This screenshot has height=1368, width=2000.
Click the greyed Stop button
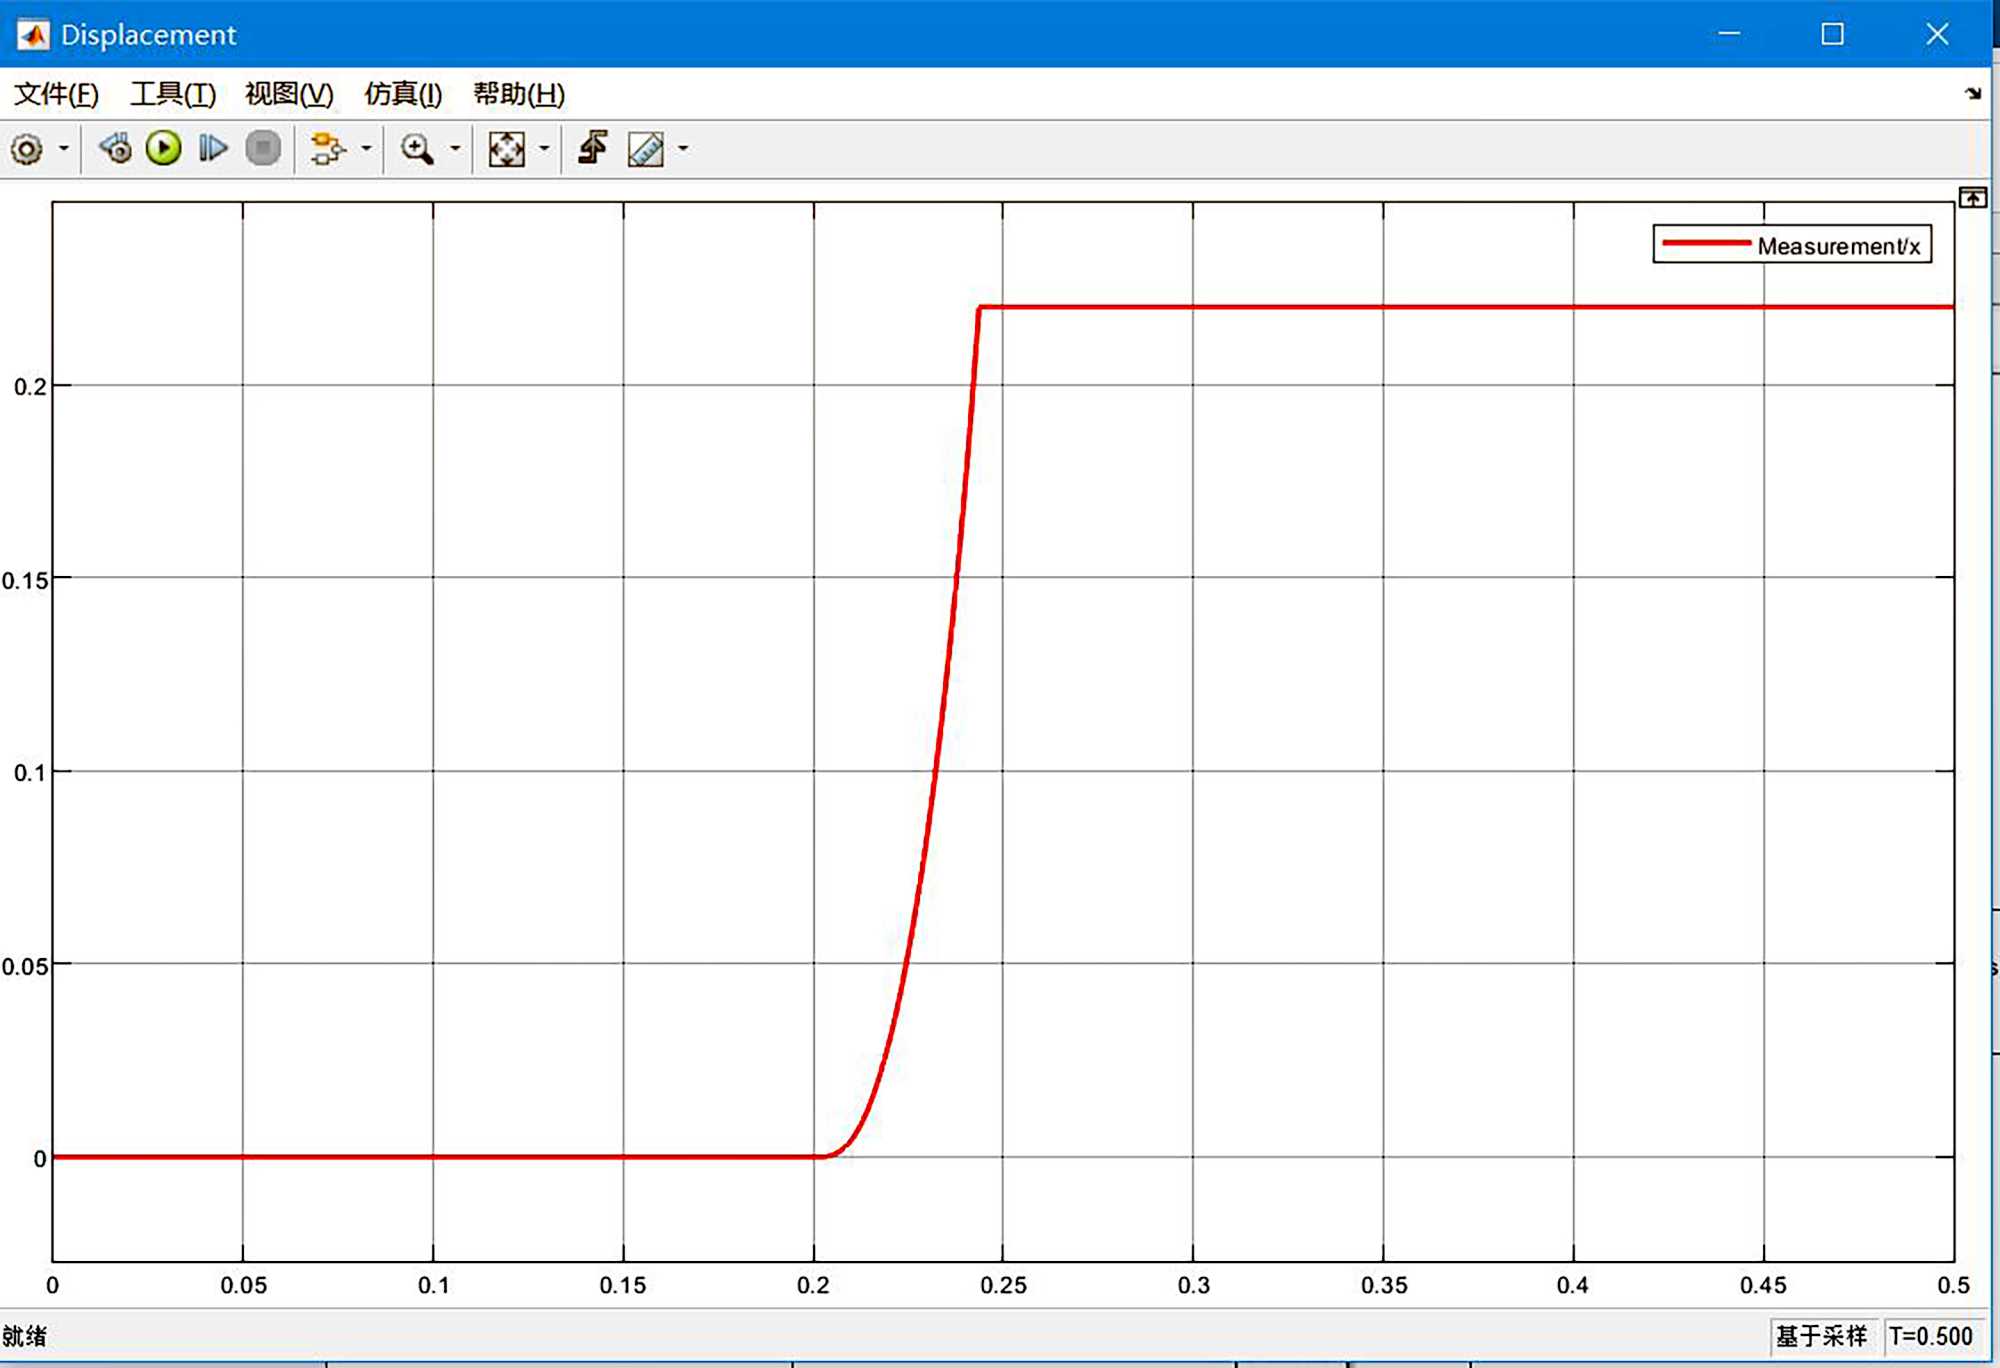[x=263, y=149]
